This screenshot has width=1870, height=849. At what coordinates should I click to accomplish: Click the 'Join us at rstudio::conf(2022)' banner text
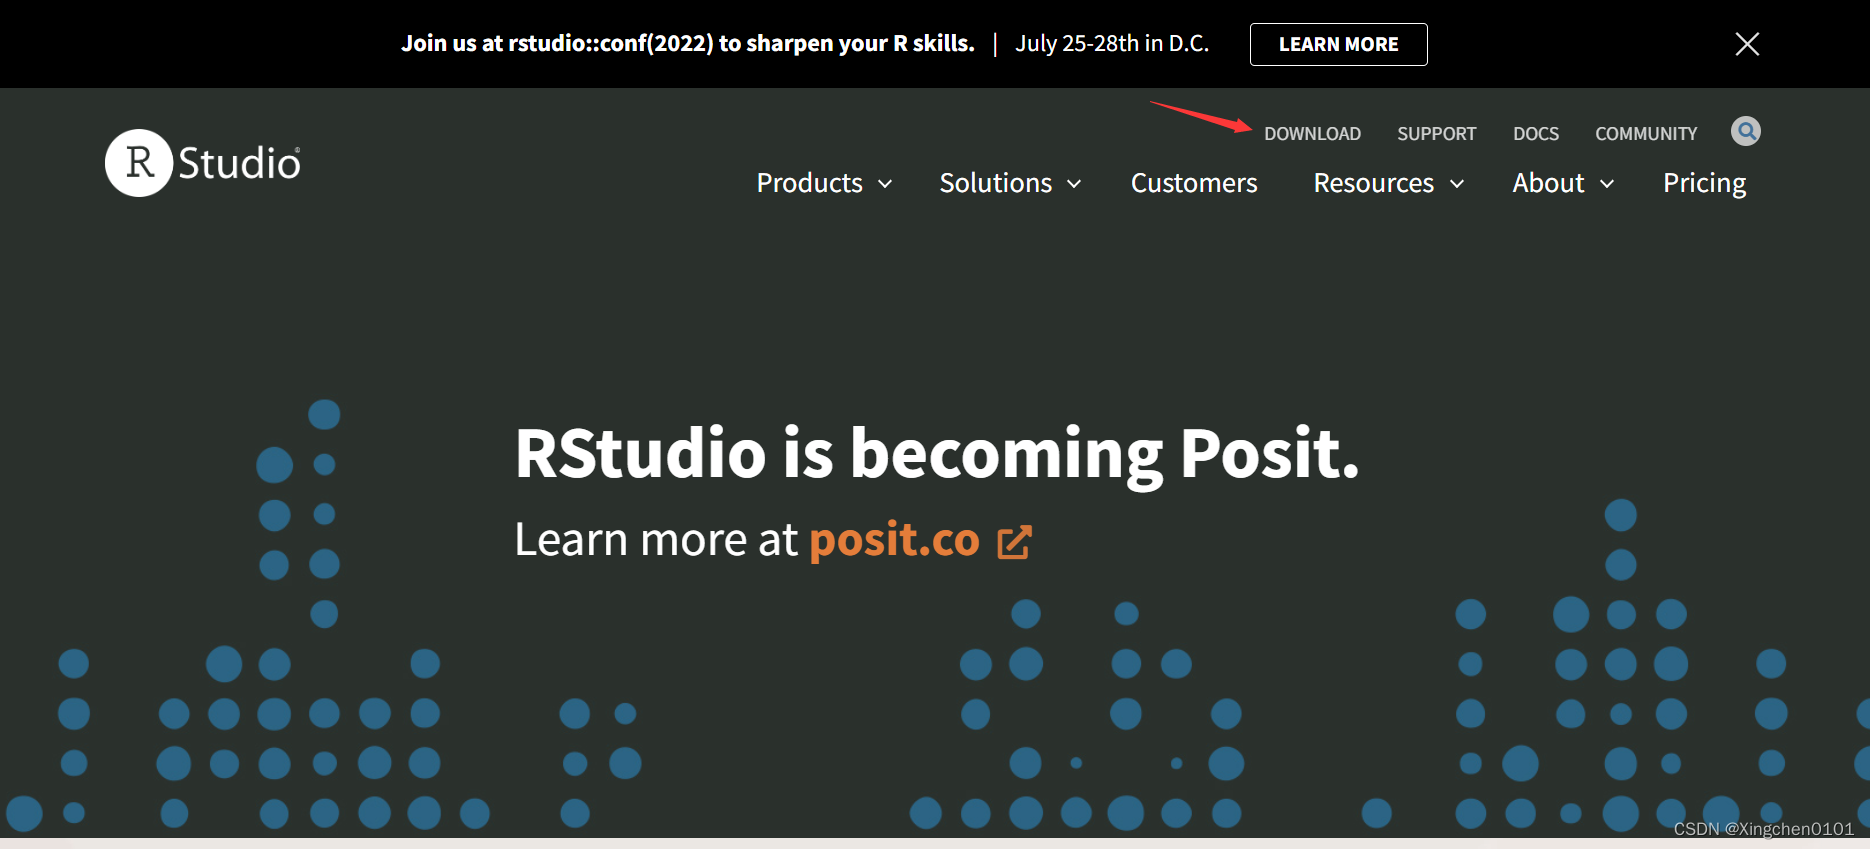coord(688,44)
